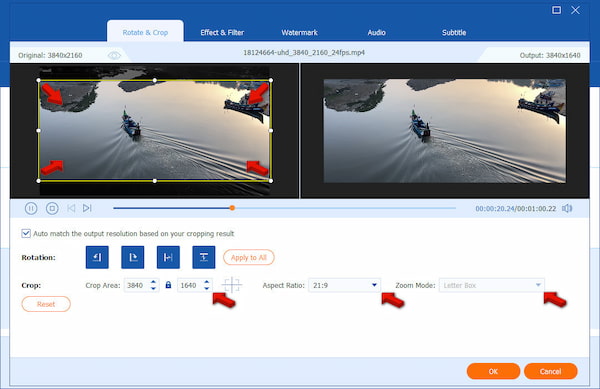Screen dimensions: 600x389
Task: Click the top-left crop handle
Action: coord(38,80)
